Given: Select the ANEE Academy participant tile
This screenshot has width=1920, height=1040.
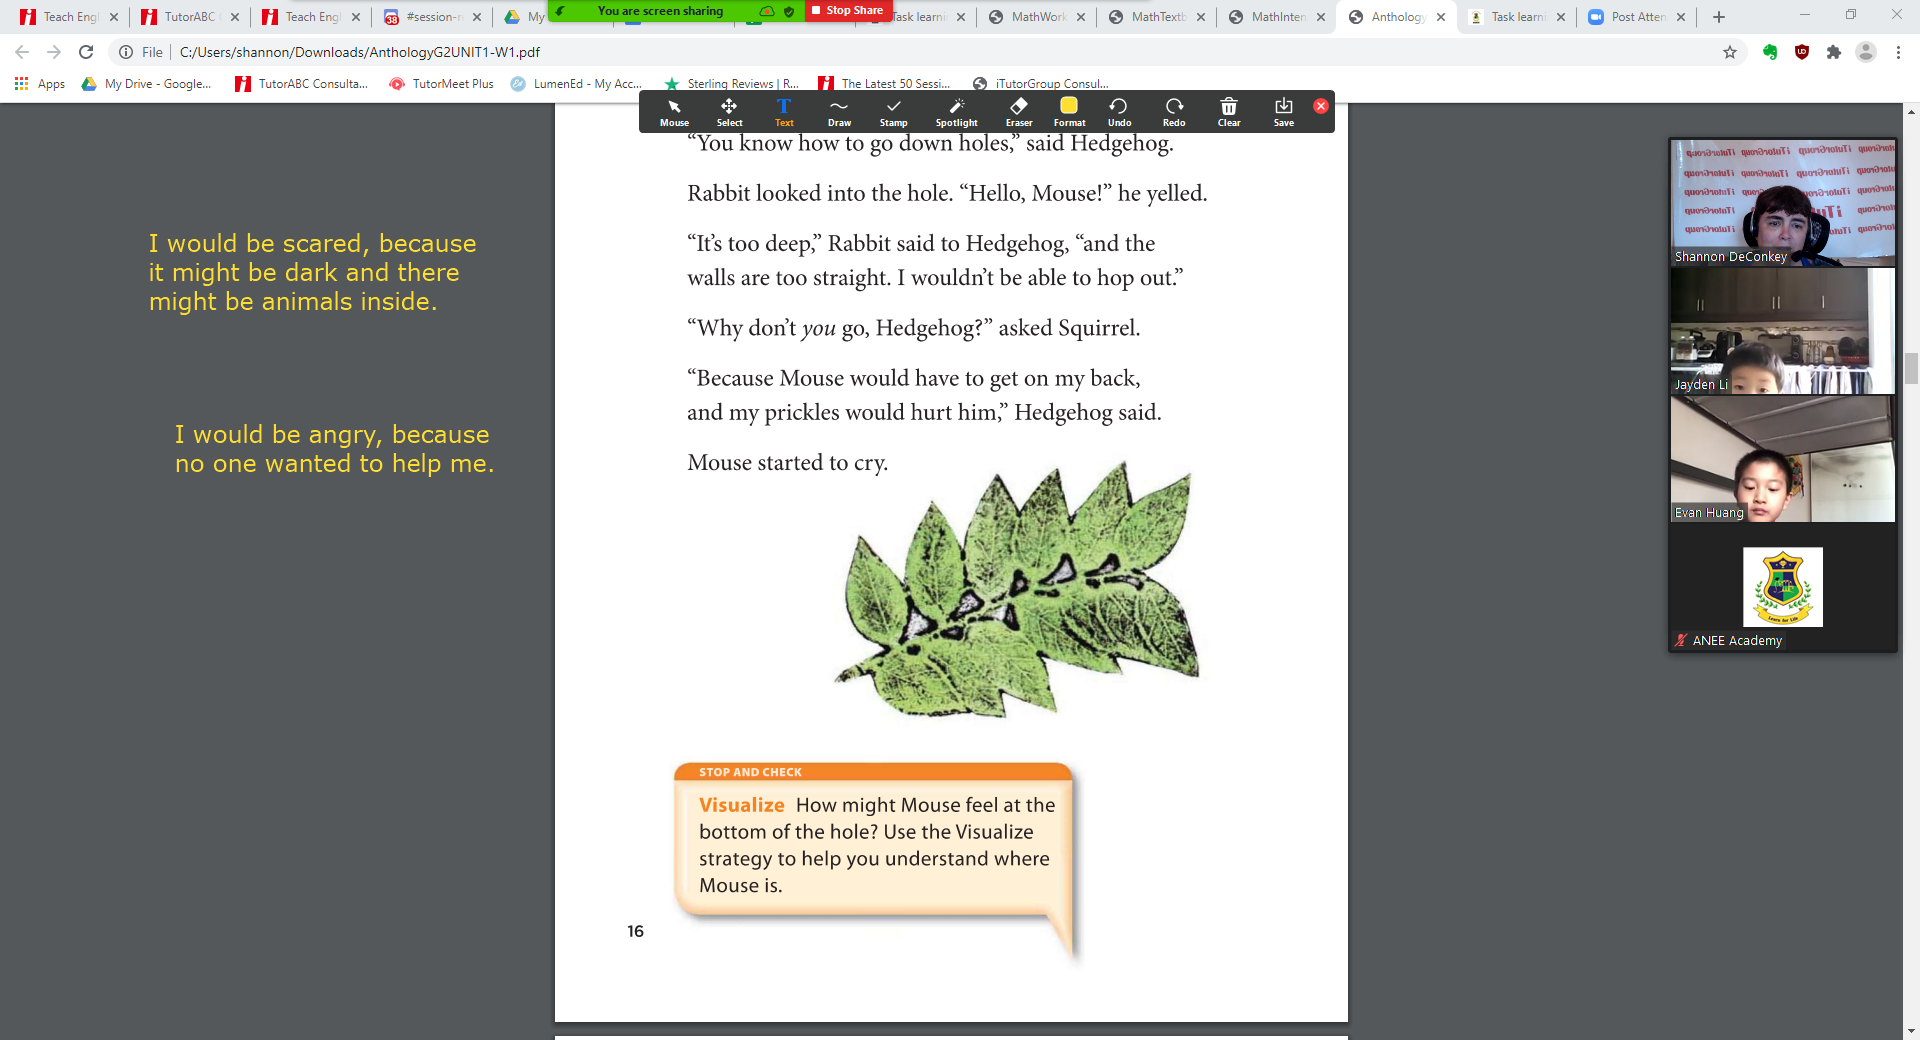Looking at the screenshot, I should pyautogui.click(x=1782, y=588).
